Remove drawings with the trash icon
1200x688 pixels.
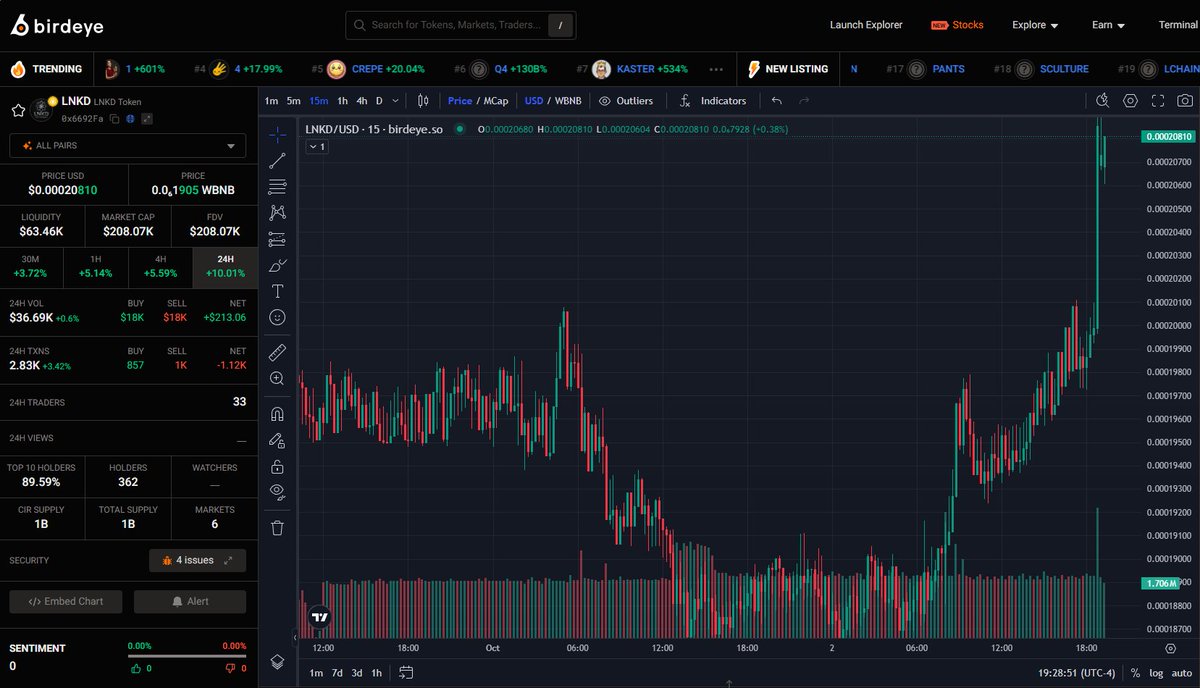click(x=277, y=527)
